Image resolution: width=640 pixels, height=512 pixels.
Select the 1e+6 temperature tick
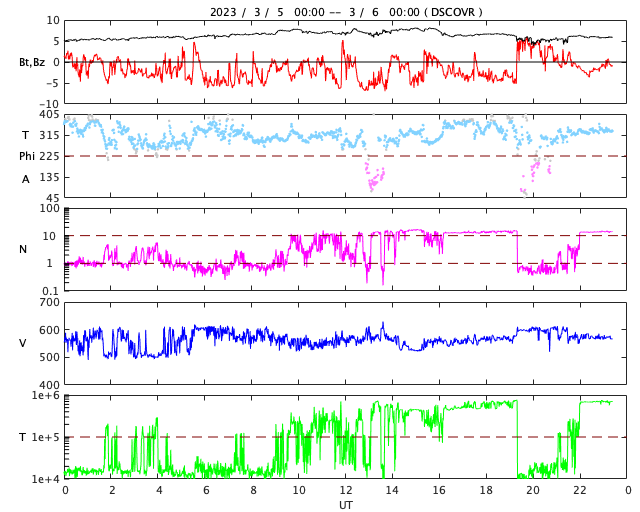[45, 396]
